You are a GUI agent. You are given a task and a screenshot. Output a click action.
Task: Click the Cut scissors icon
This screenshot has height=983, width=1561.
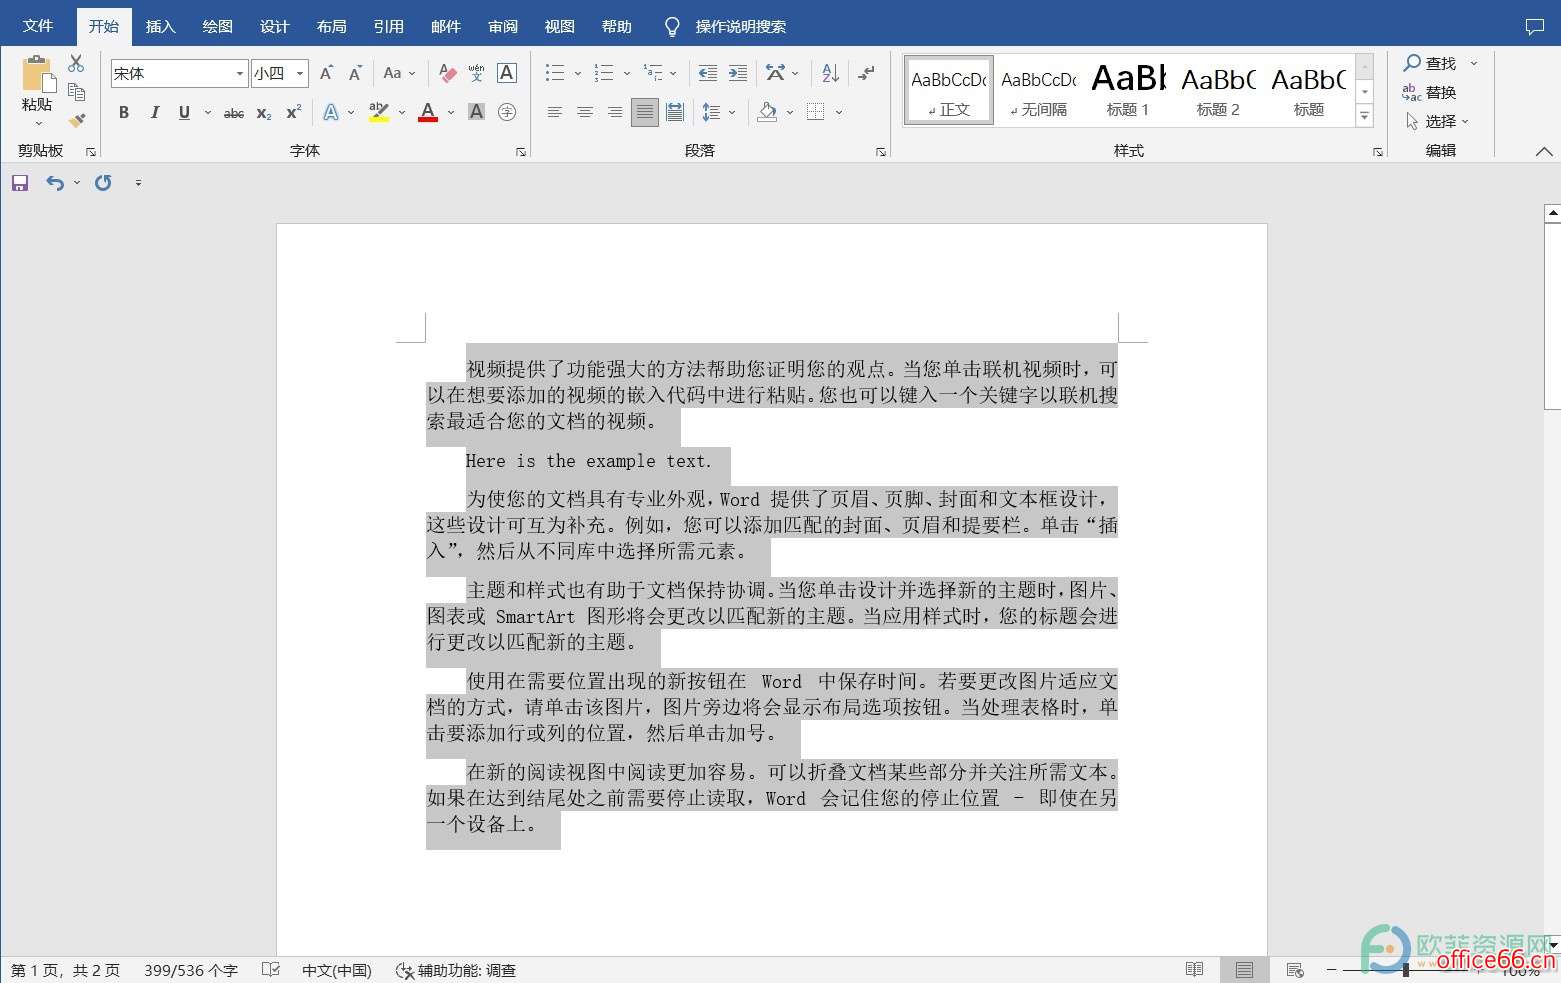[x=76, y=64]
